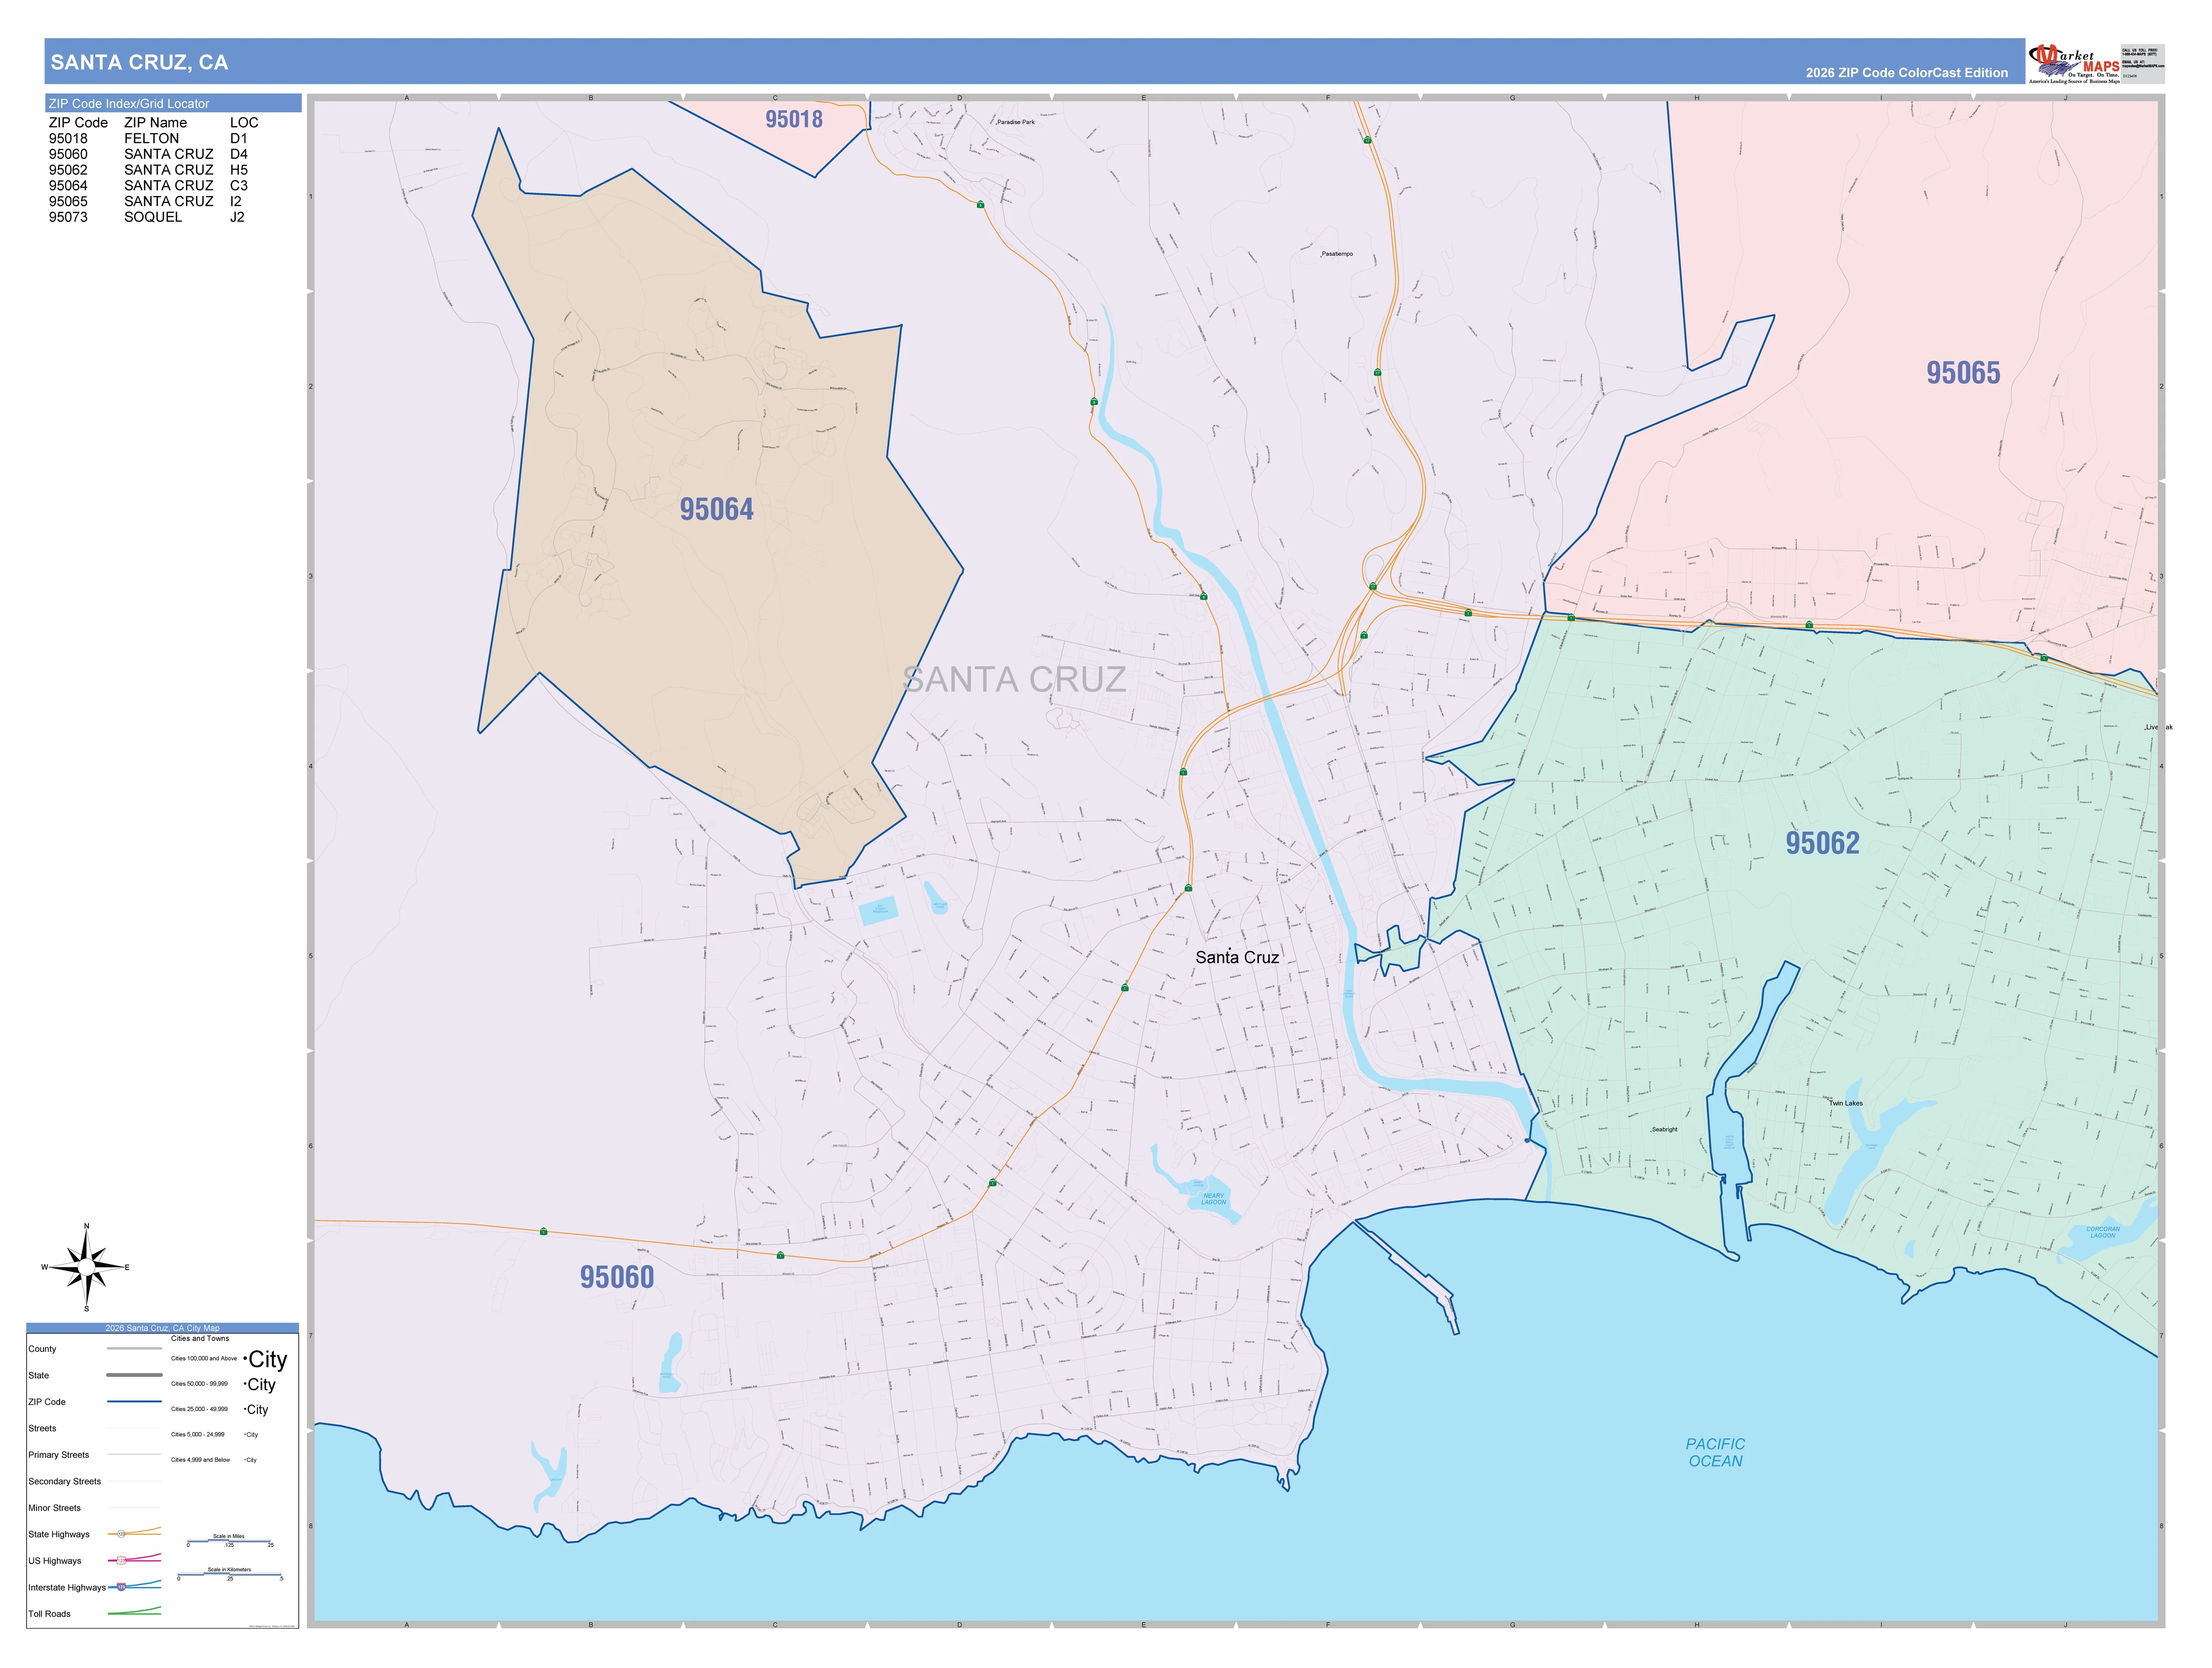
Task: Click the 'Primary Streets' legend label
Action: pyautogui.click(x=59, y=1454)
